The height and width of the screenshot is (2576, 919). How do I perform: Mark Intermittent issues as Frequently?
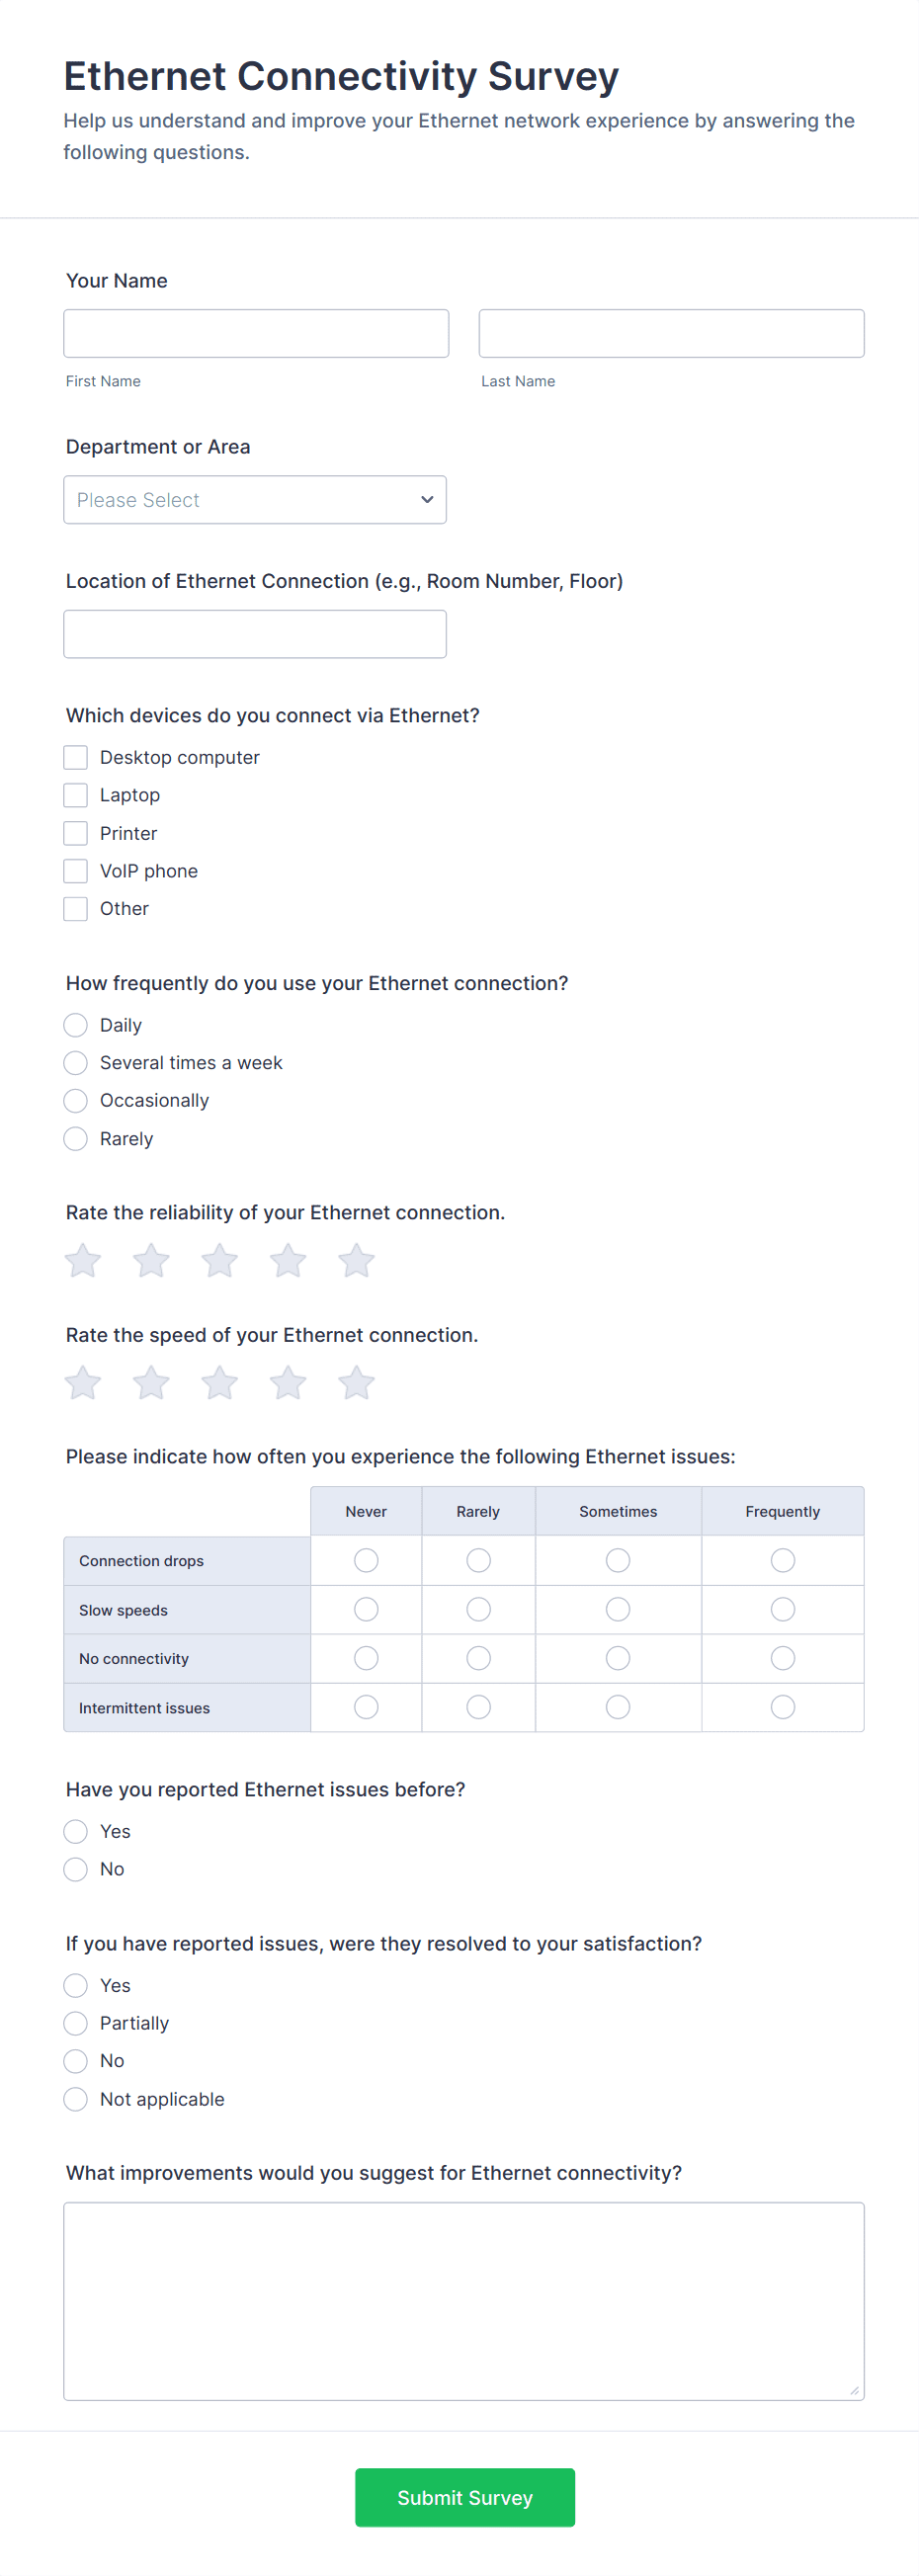pyautogui.click(x=783, y=1707)
